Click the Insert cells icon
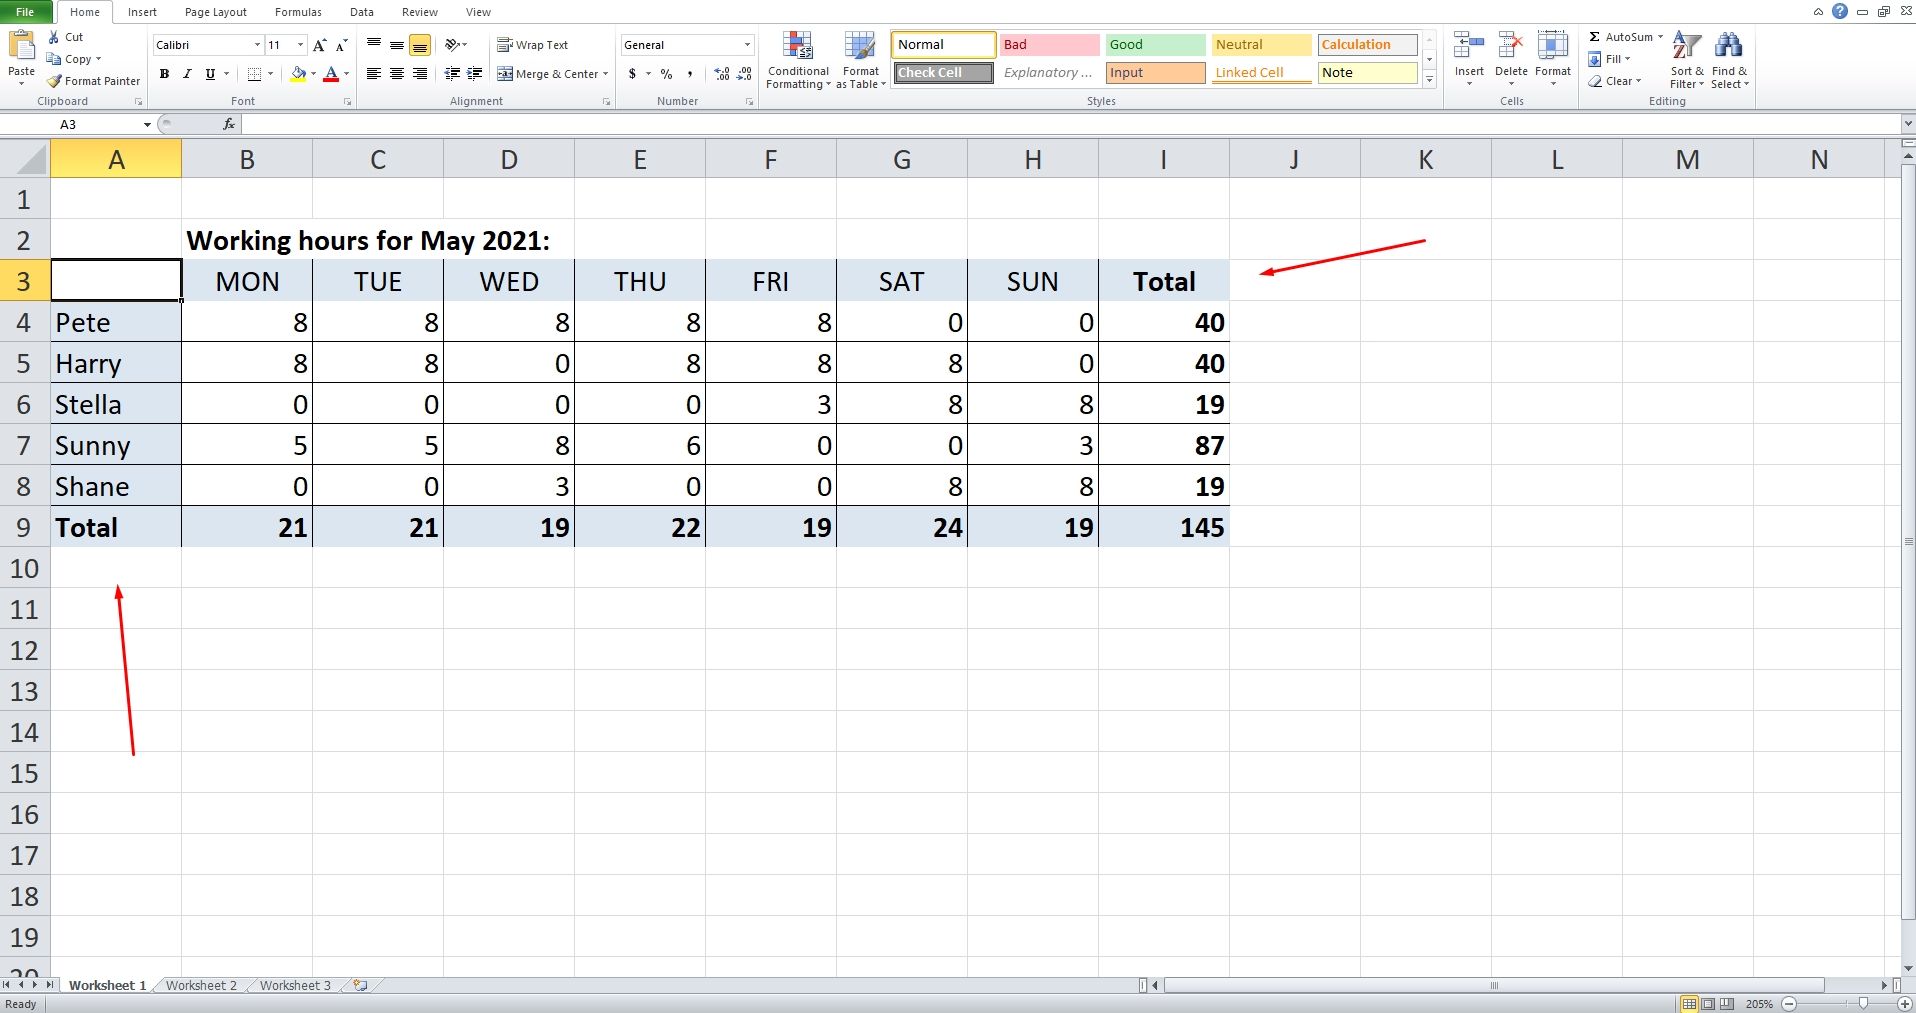 point(1469,46)
